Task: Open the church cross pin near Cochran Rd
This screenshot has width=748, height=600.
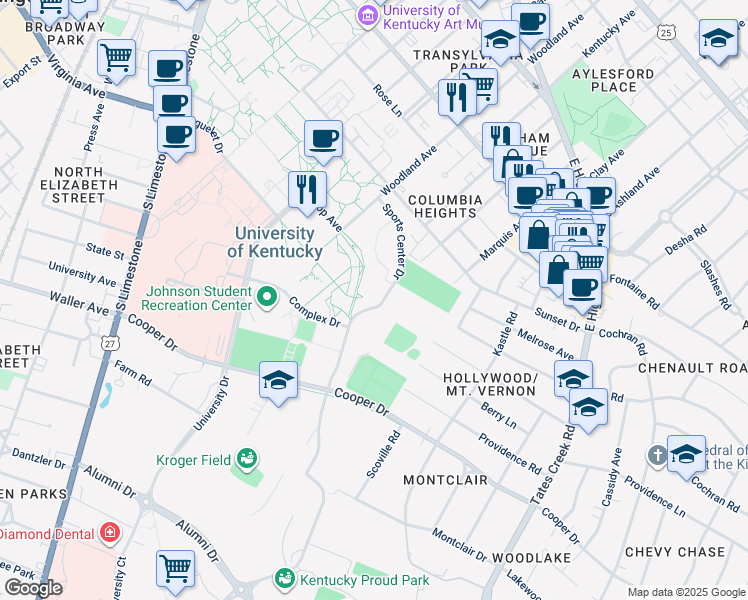Action: 657,455
